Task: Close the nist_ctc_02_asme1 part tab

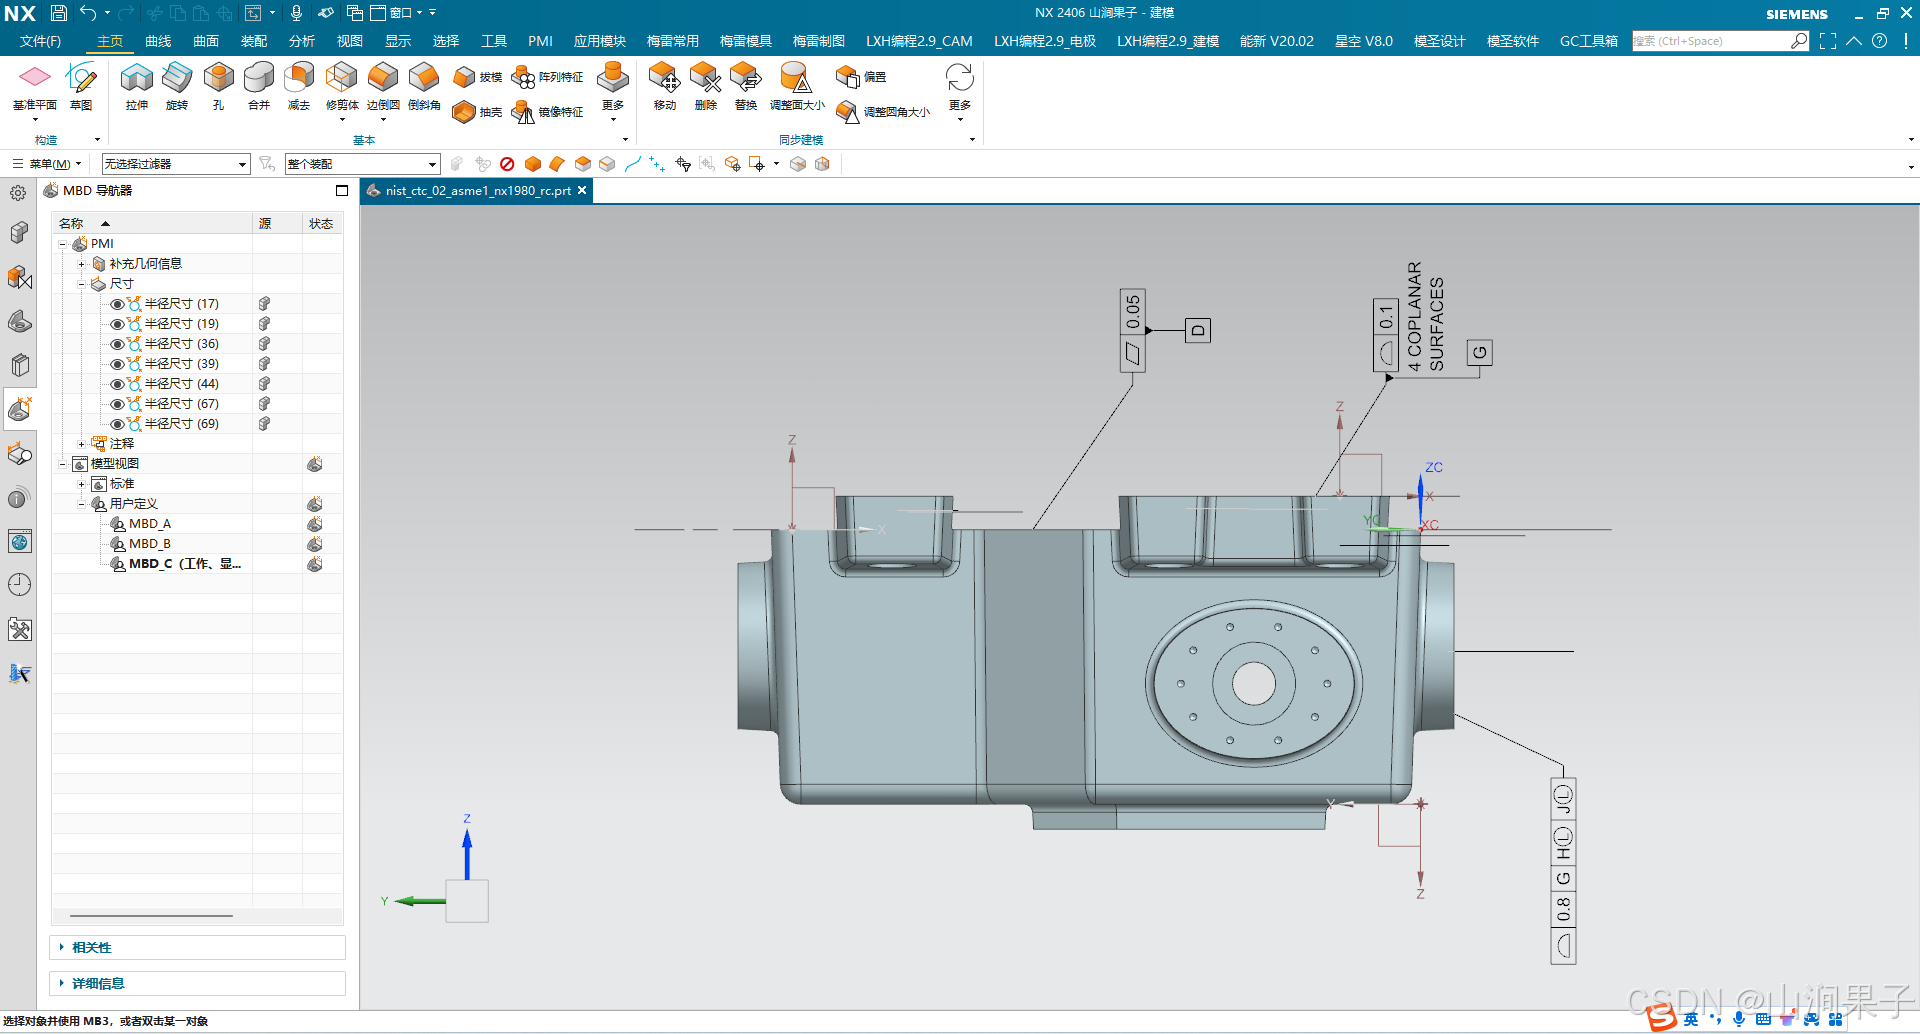Action: (x=582, y=190)
